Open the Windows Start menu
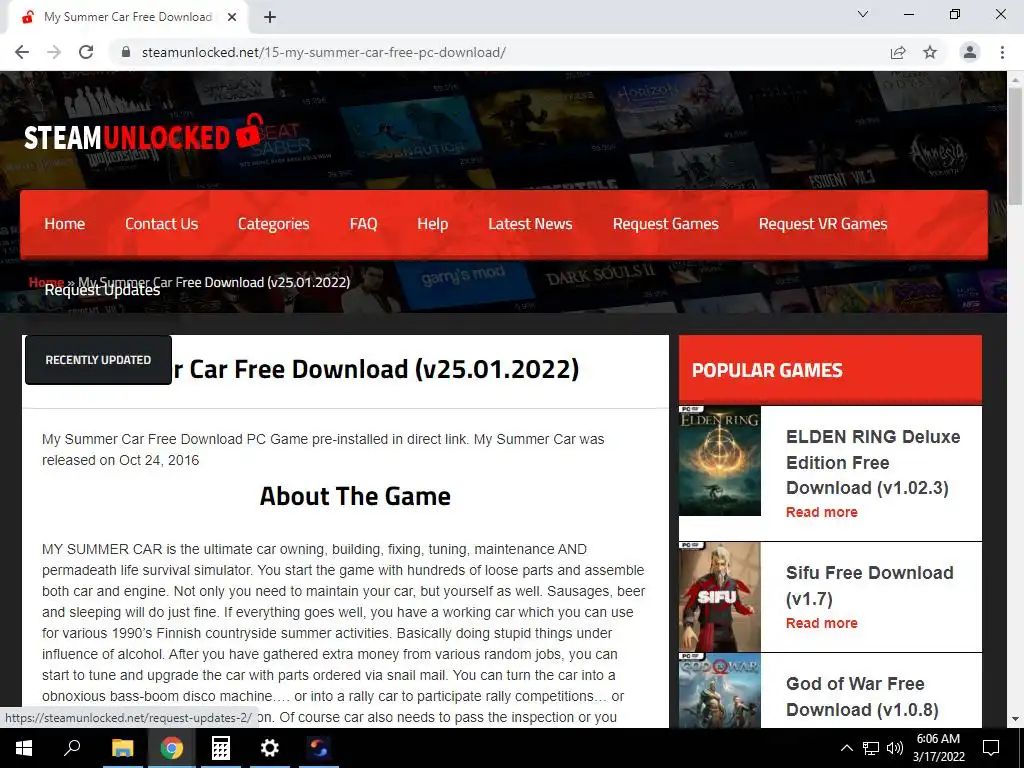The image size is (1024, 768). point(24,748)
